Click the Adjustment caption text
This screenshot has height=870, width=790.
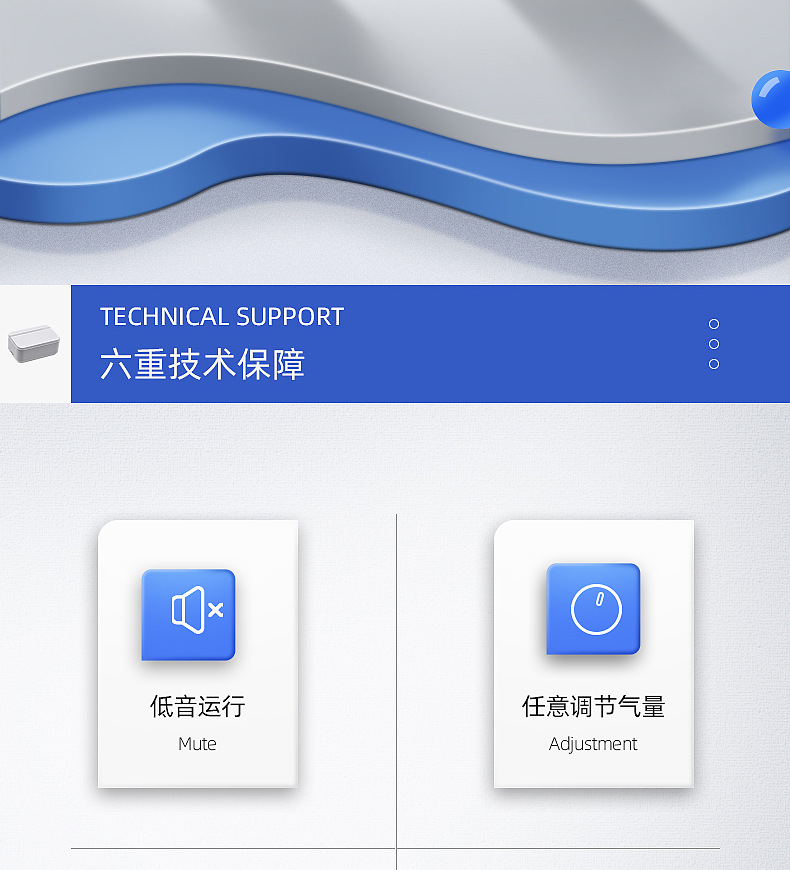point(593,744)
